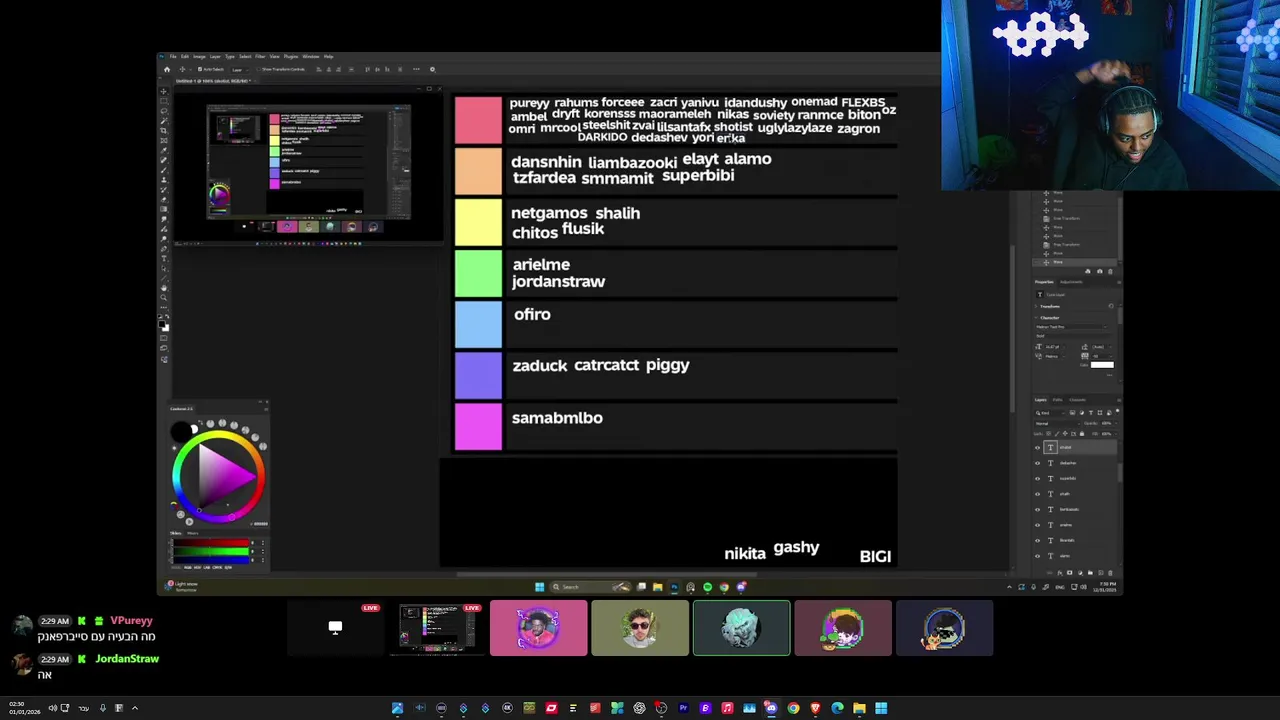Delete the current state in History panel
The height and width of the screenshot is (720, 1280).
point(1109,271)
